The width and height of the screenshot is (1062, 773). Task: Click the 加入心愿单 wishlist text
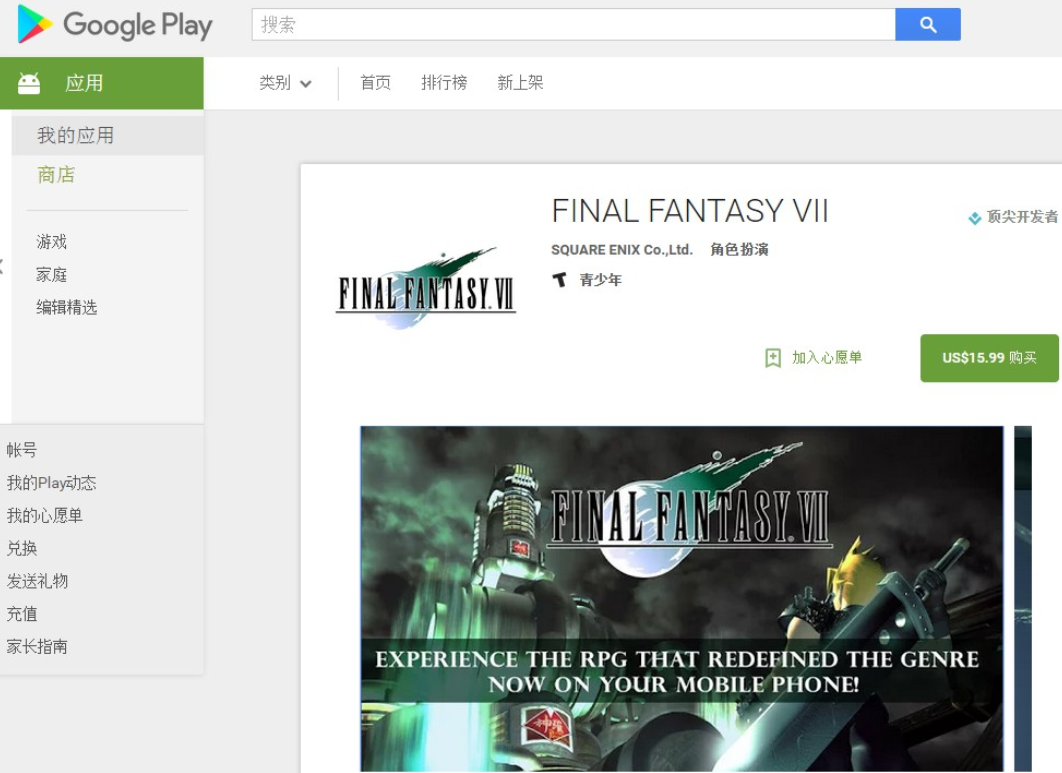[827, 358]
